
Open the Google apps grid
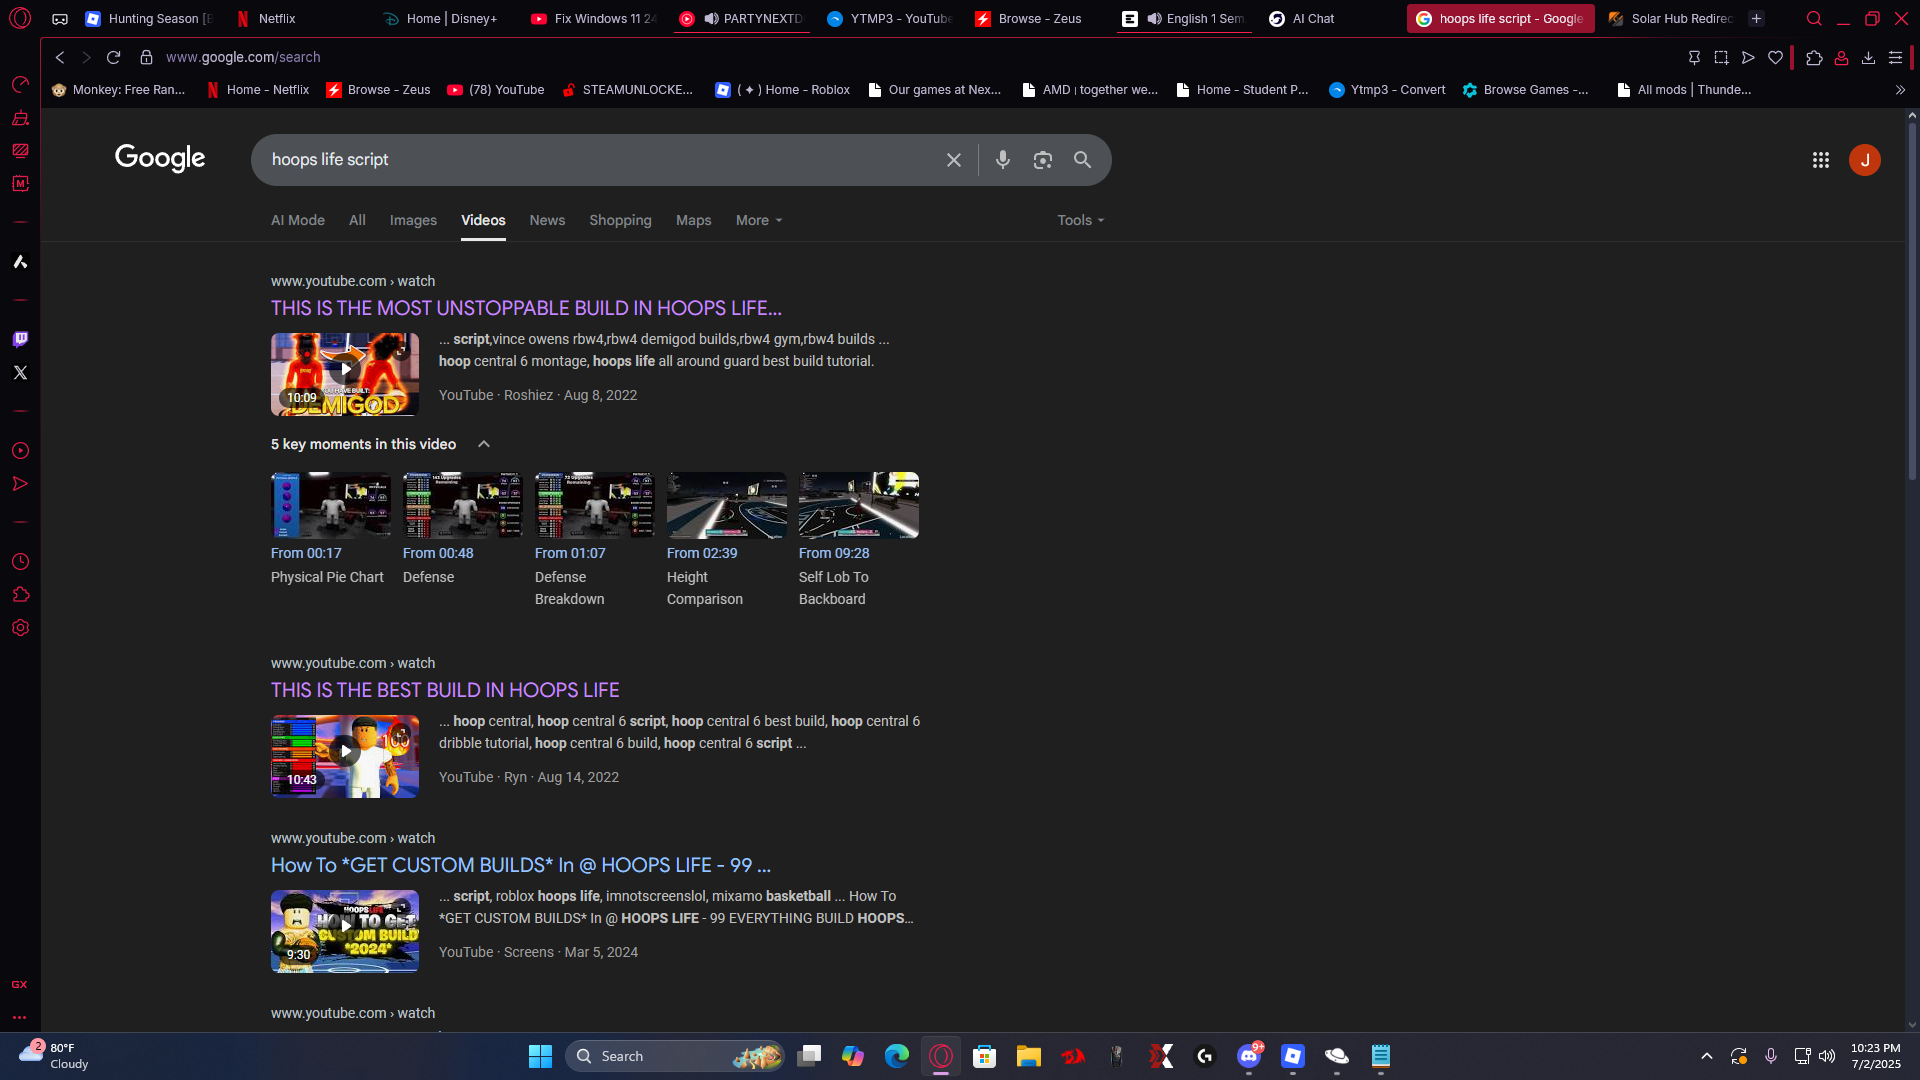tap(1821, 160)
